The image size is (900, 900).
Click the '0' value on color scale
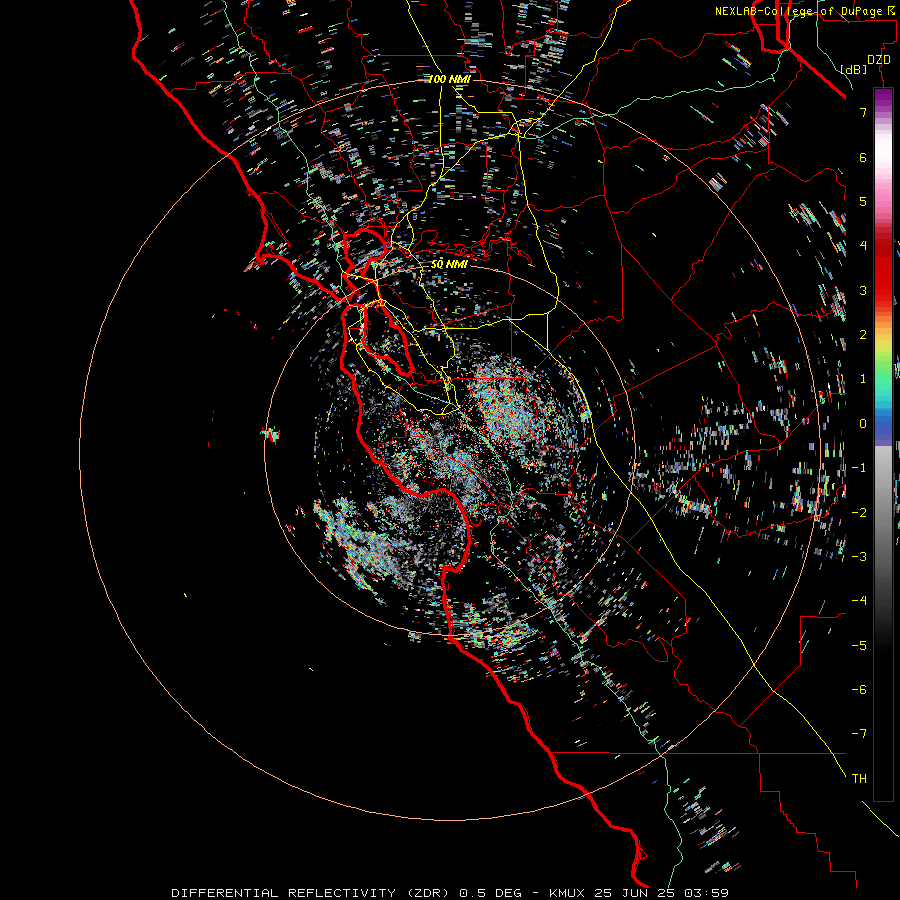(863, 424)
